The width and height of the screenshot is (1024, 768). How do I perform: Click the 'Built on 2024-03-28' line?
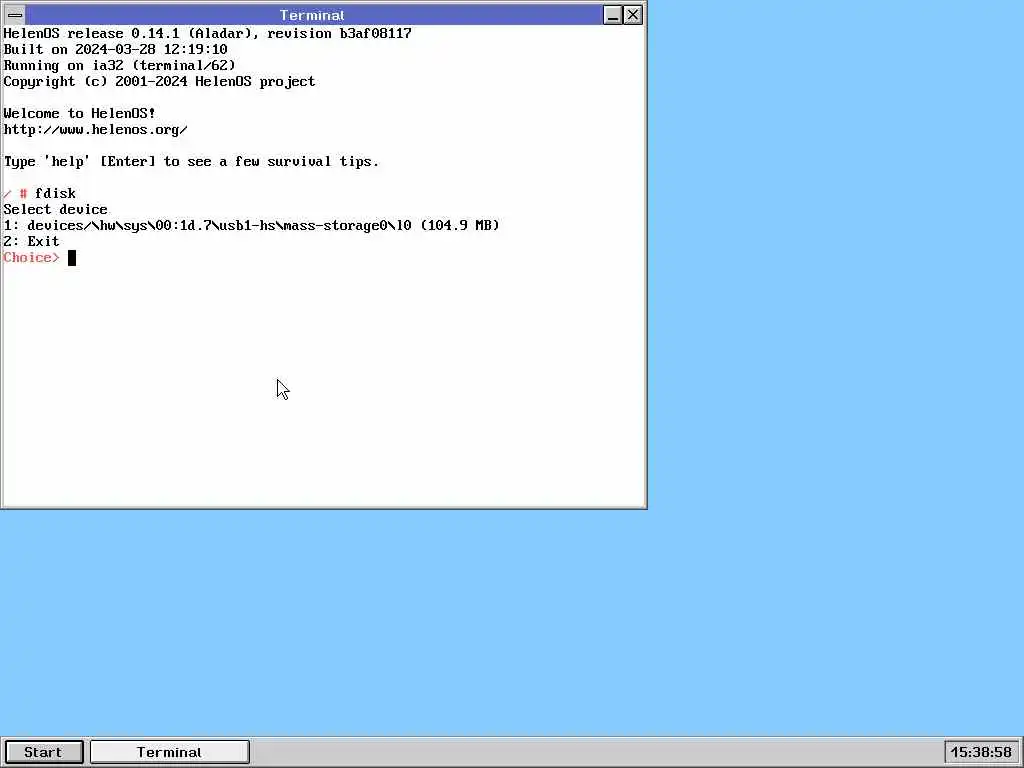[116, 49]
